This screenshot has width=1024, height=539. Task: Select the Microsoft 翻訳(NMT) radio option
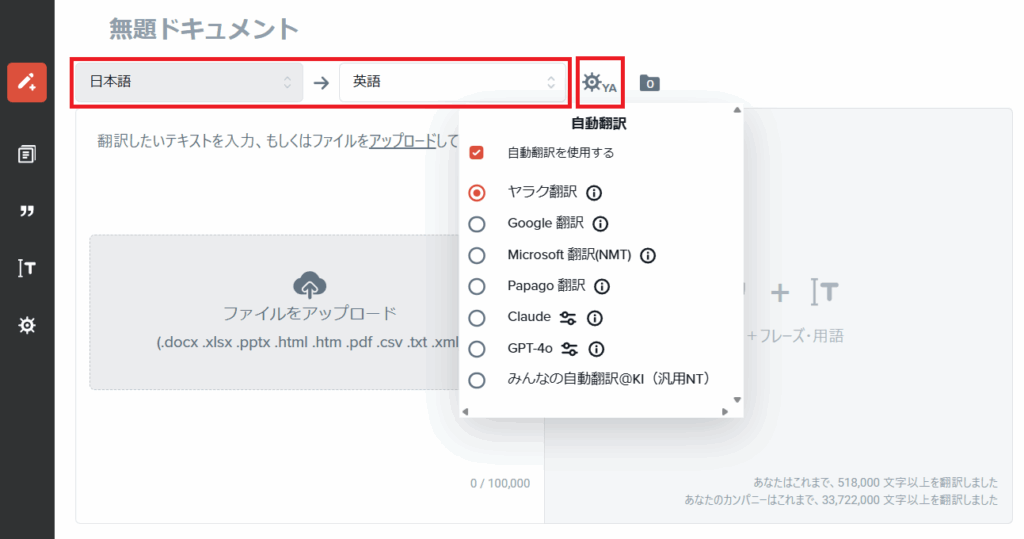[477, 255]
